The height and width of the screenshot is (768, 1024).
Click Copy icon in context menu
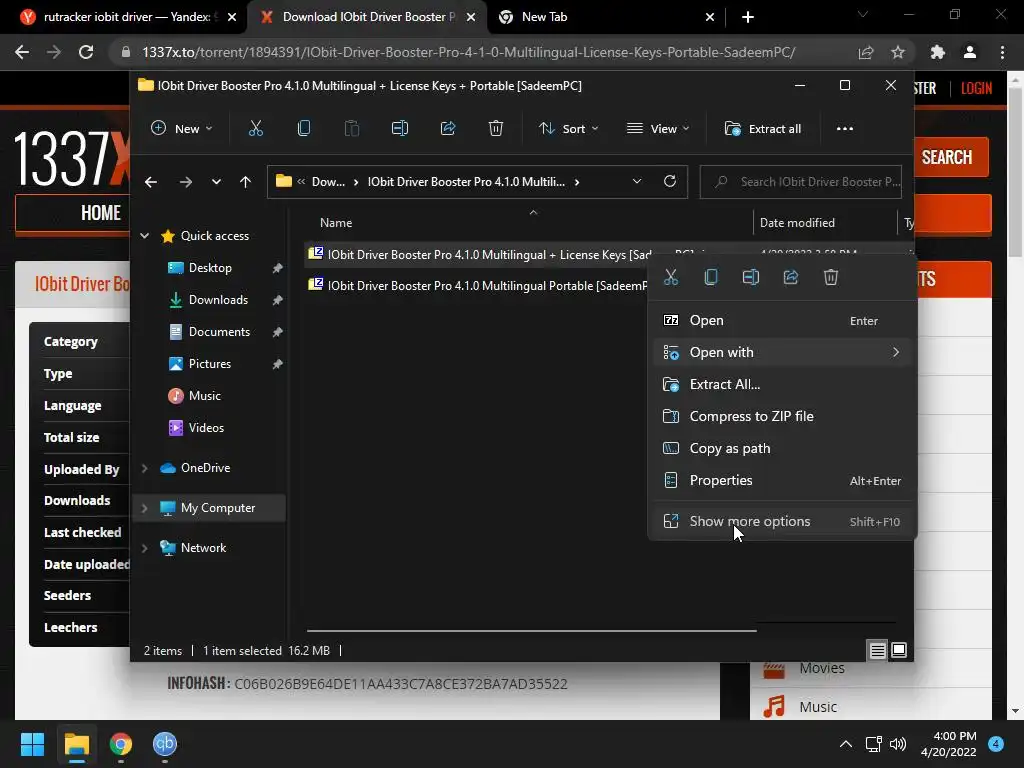(x=711, y=278)
